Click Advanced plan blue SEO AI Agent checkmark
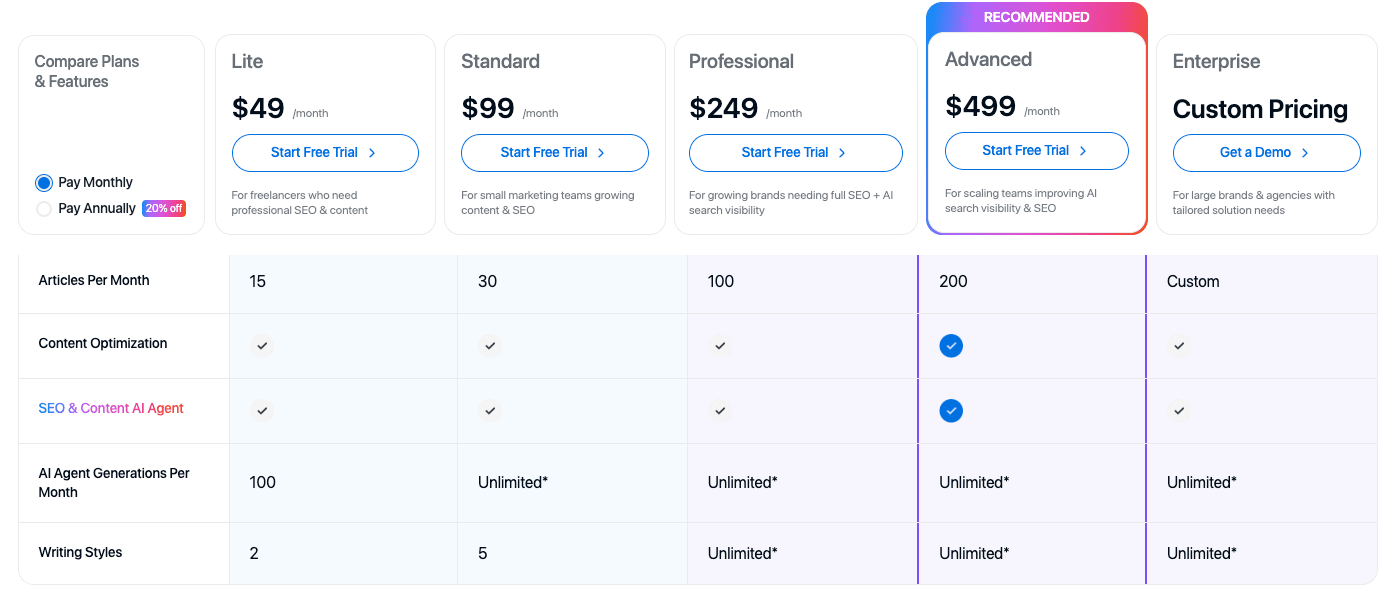This screenshot has width=1392, height=599. pyautogui.click(x=951, y=411)
